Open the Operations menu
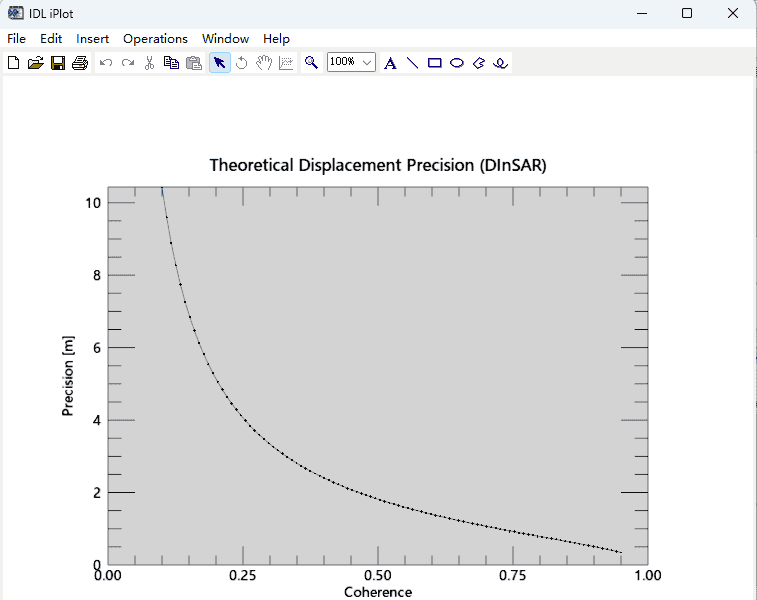757x600 pixels. point(155,39)
